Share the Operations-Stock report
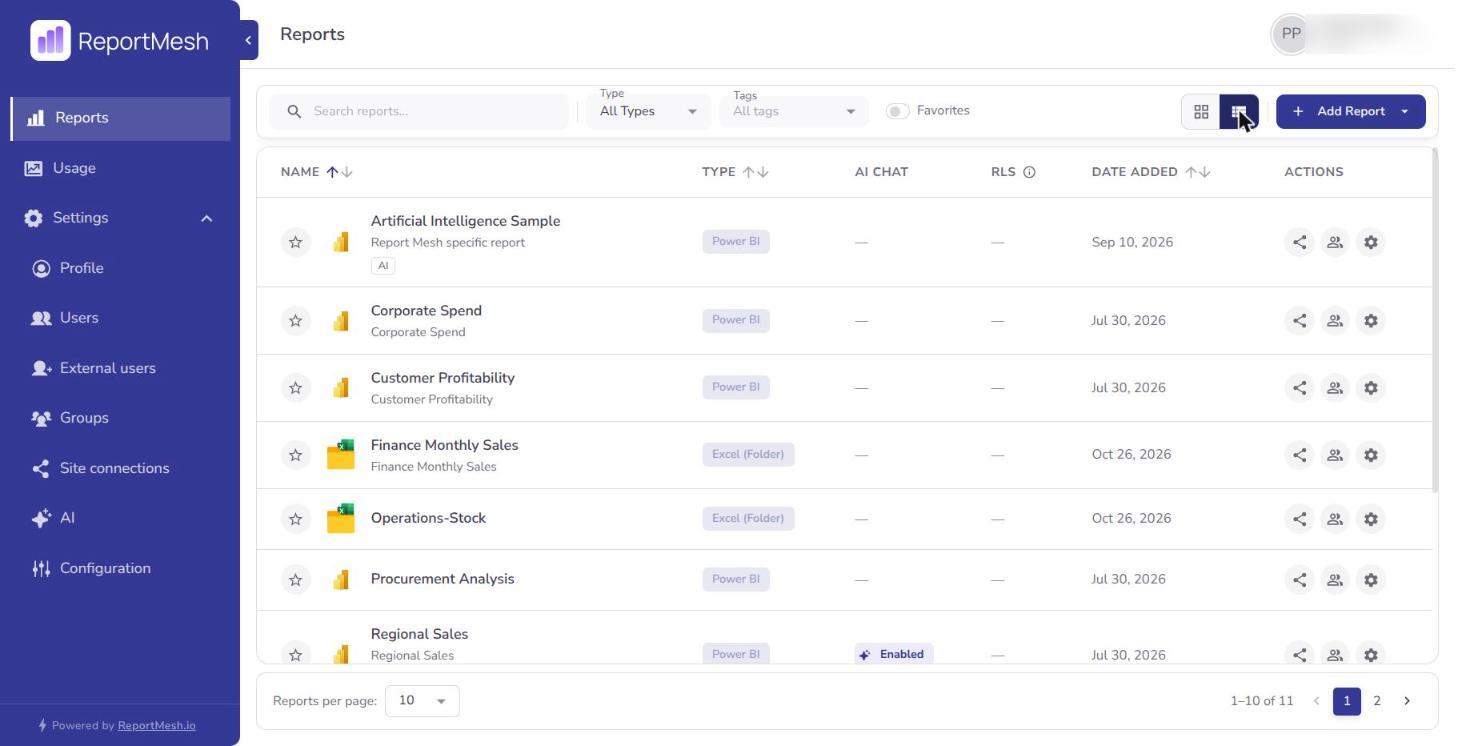 [1299, 519]
